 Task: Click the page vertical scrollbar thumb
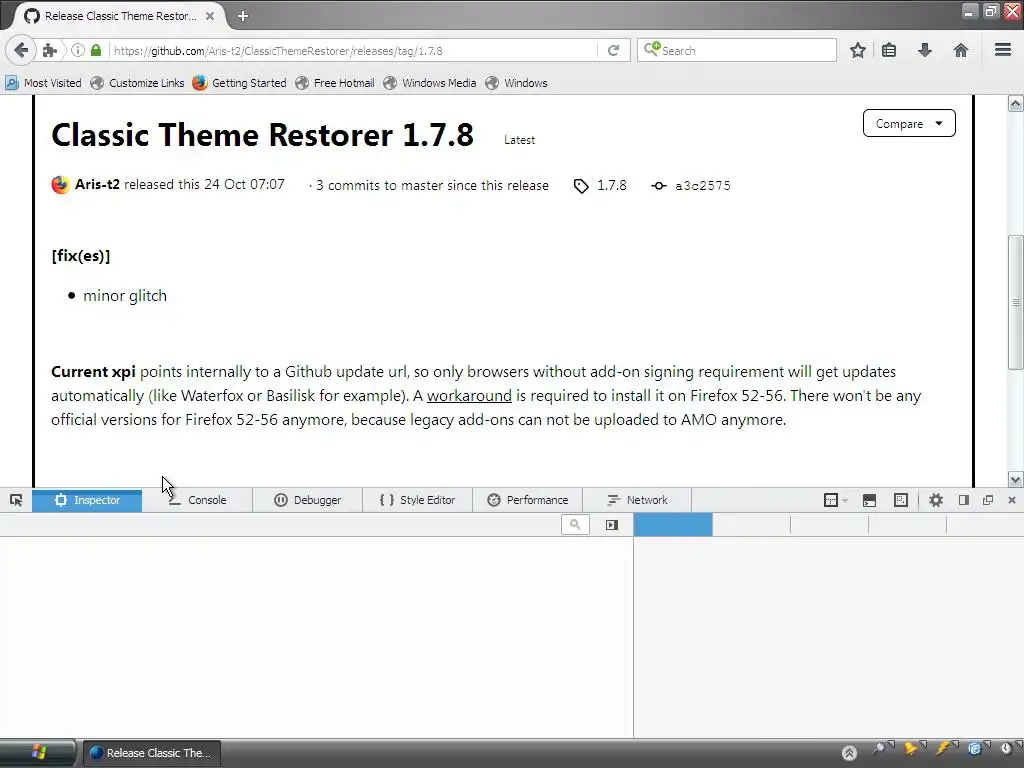point(1016,302)
